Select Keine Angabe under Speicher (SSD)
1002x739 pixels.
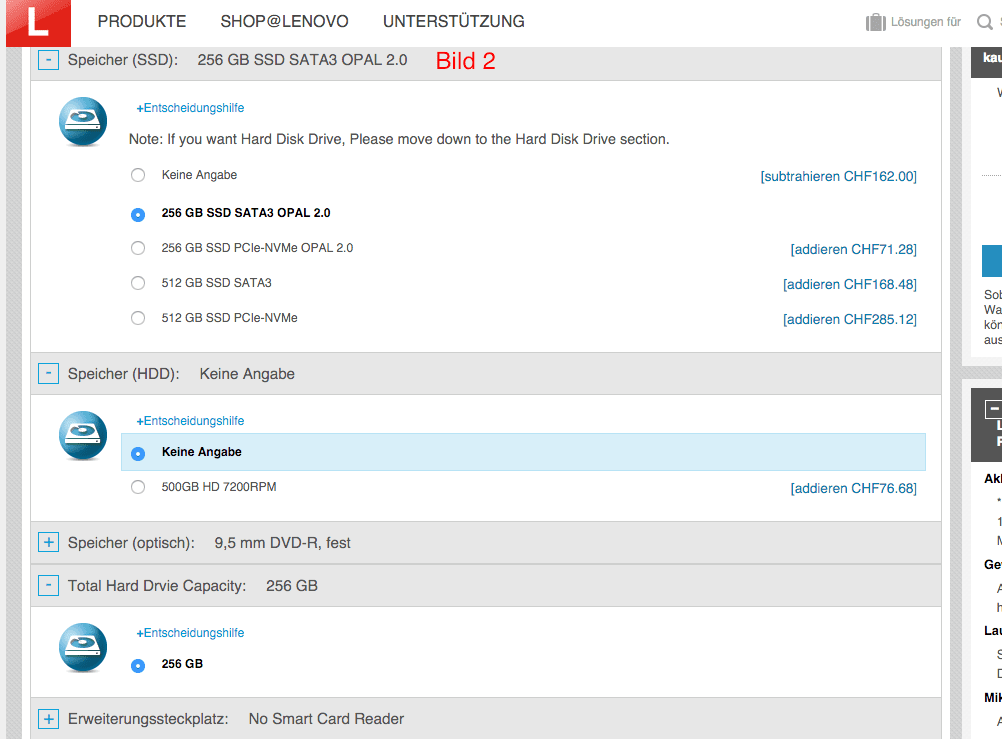click(138, 175)
